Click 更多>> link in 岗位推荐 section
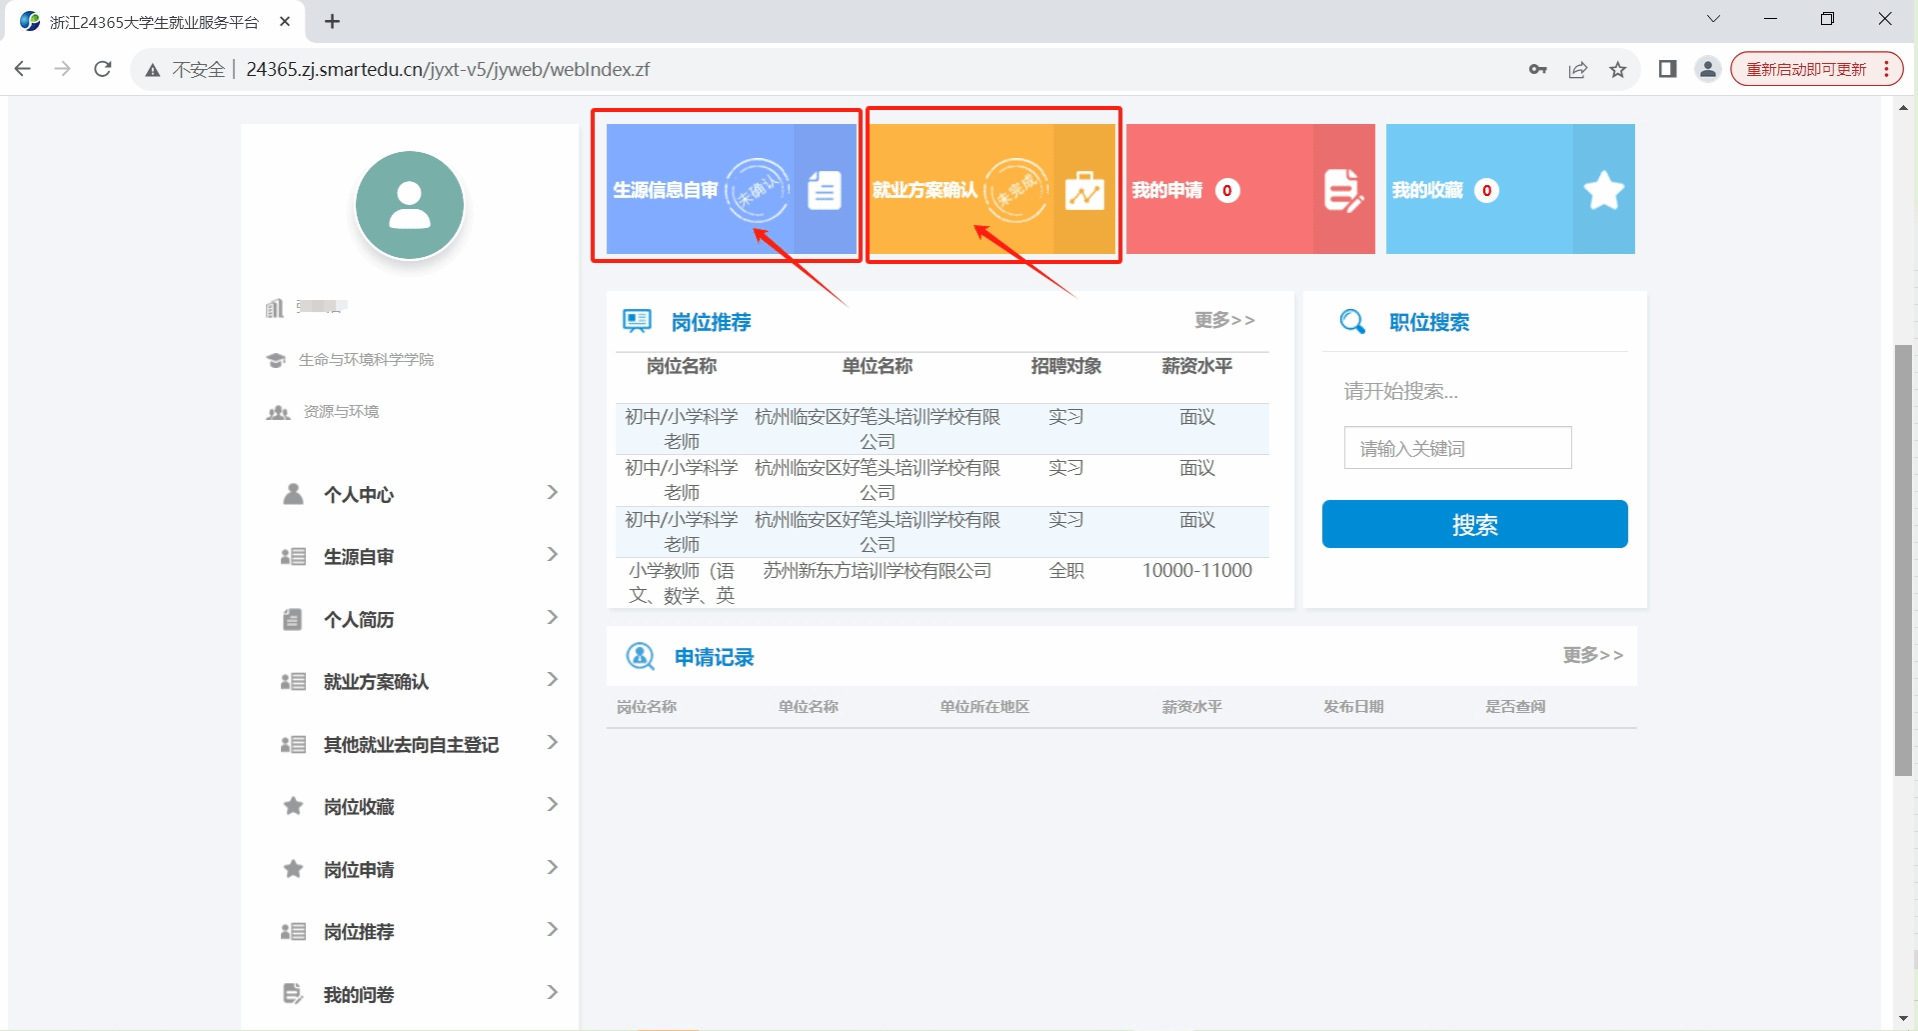Screen dimensions: 1918x1031 (1224, 320)
